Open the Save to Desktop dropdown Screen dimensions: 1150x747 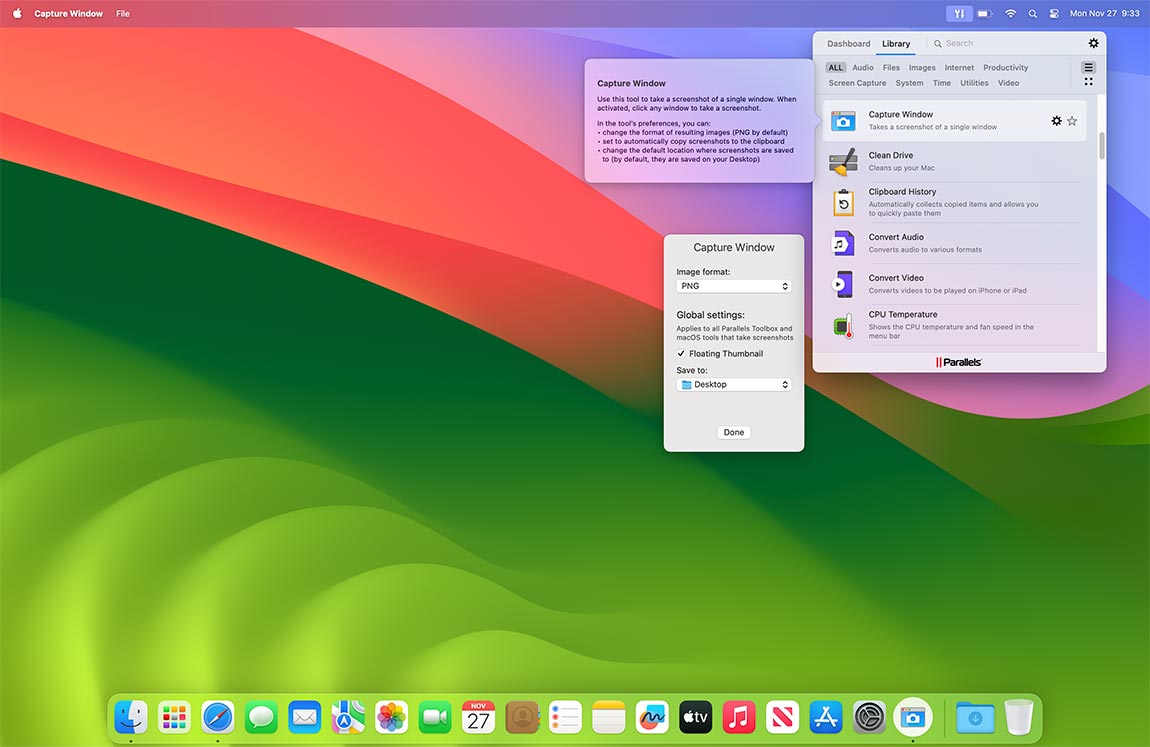(x=733, y=385)
